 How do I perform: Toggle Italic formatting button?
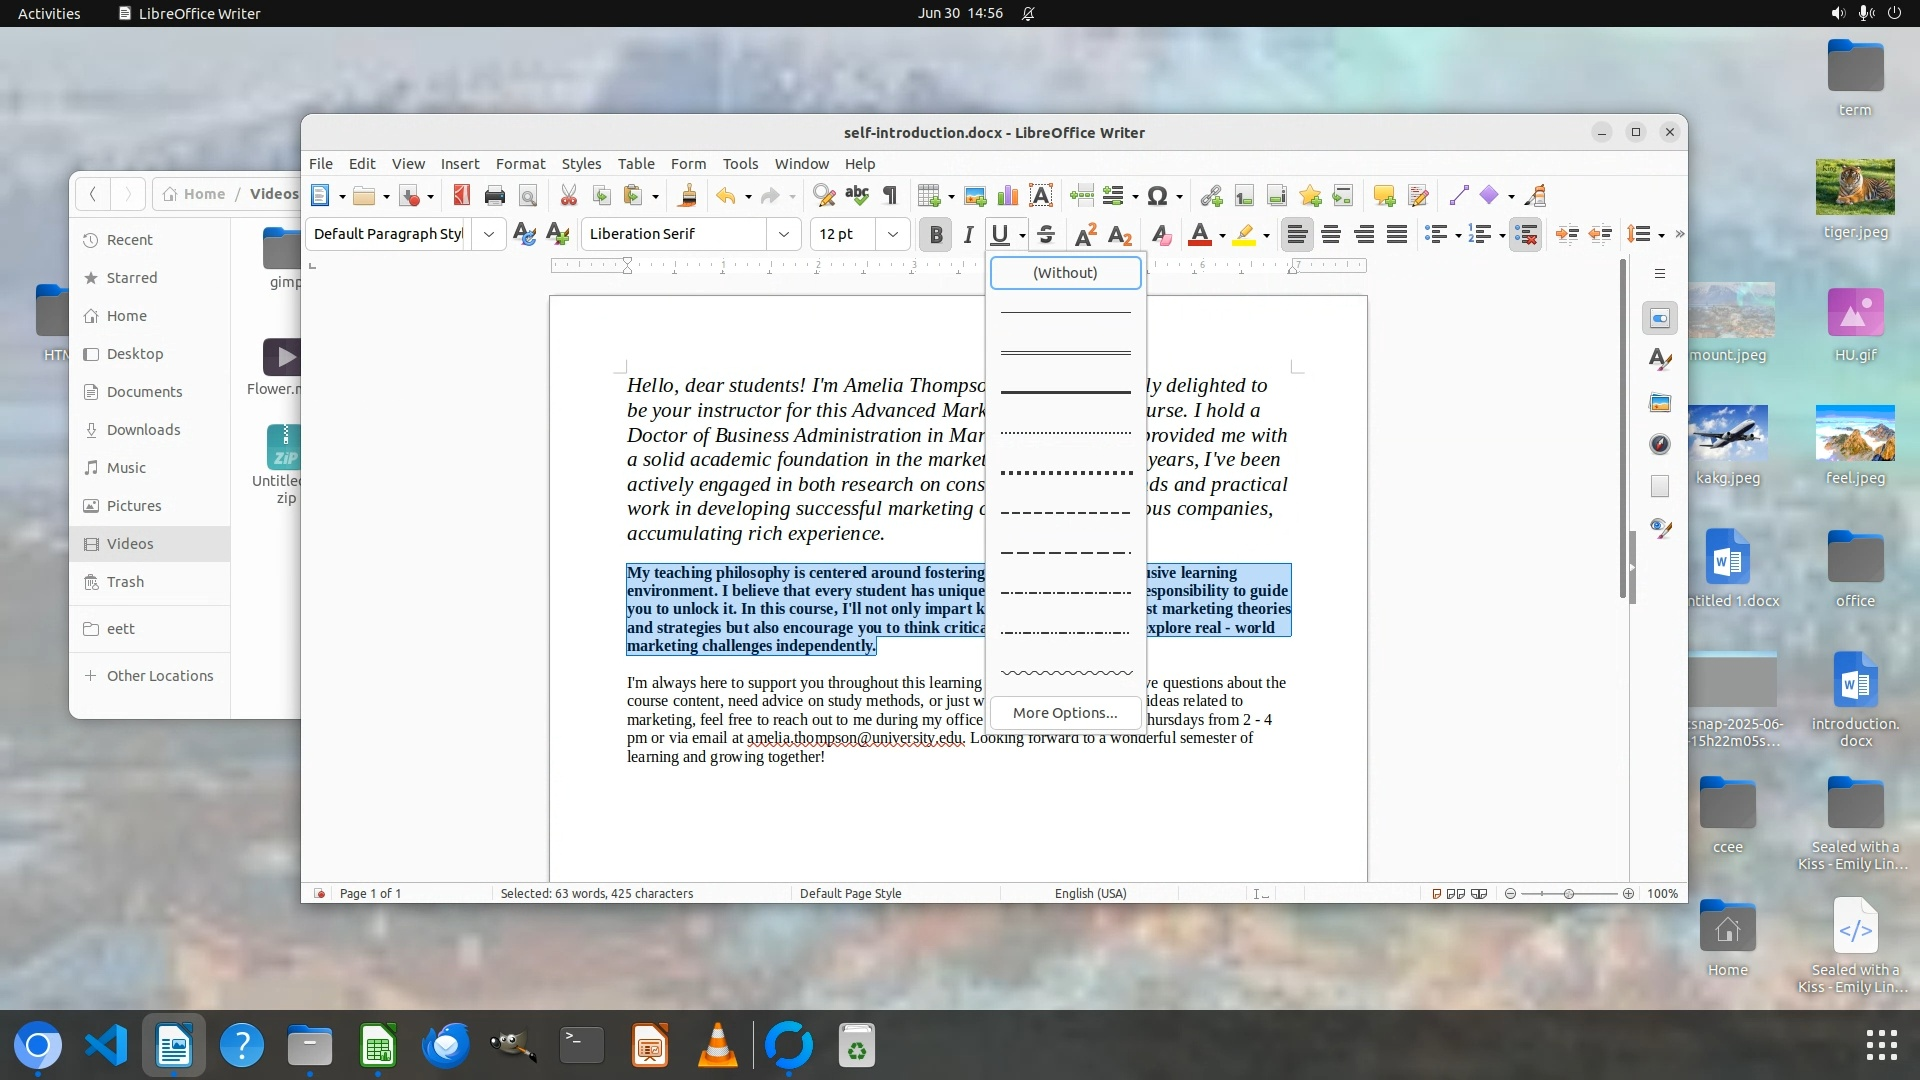coord(968,234)
